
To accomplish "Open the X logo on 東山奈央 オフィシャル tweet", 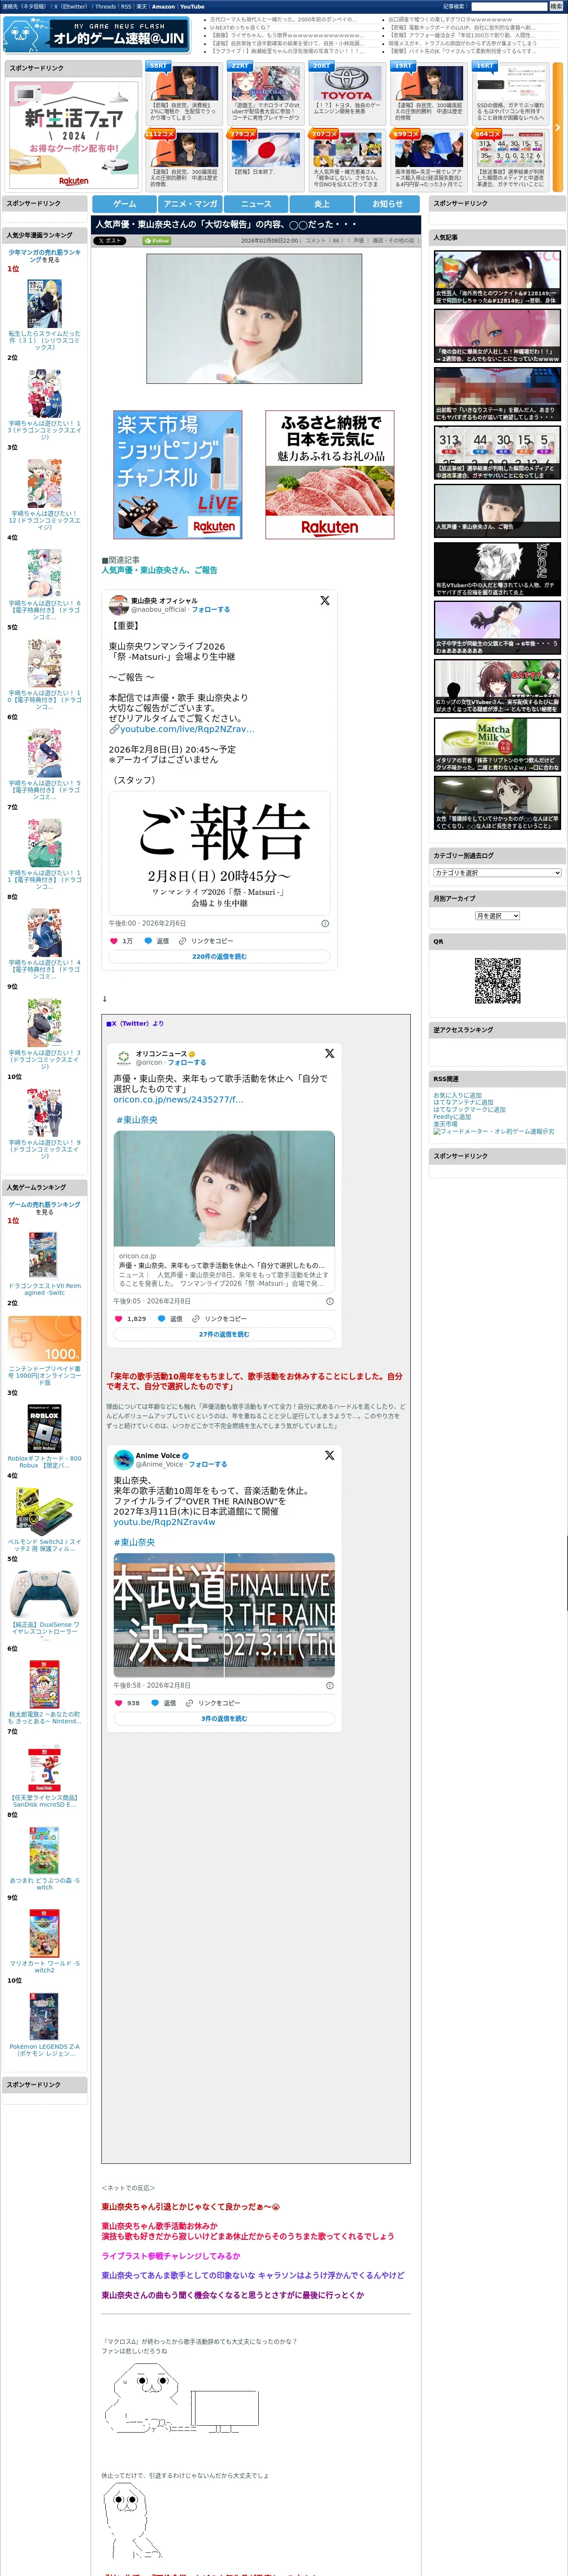I will coord(324,601).
